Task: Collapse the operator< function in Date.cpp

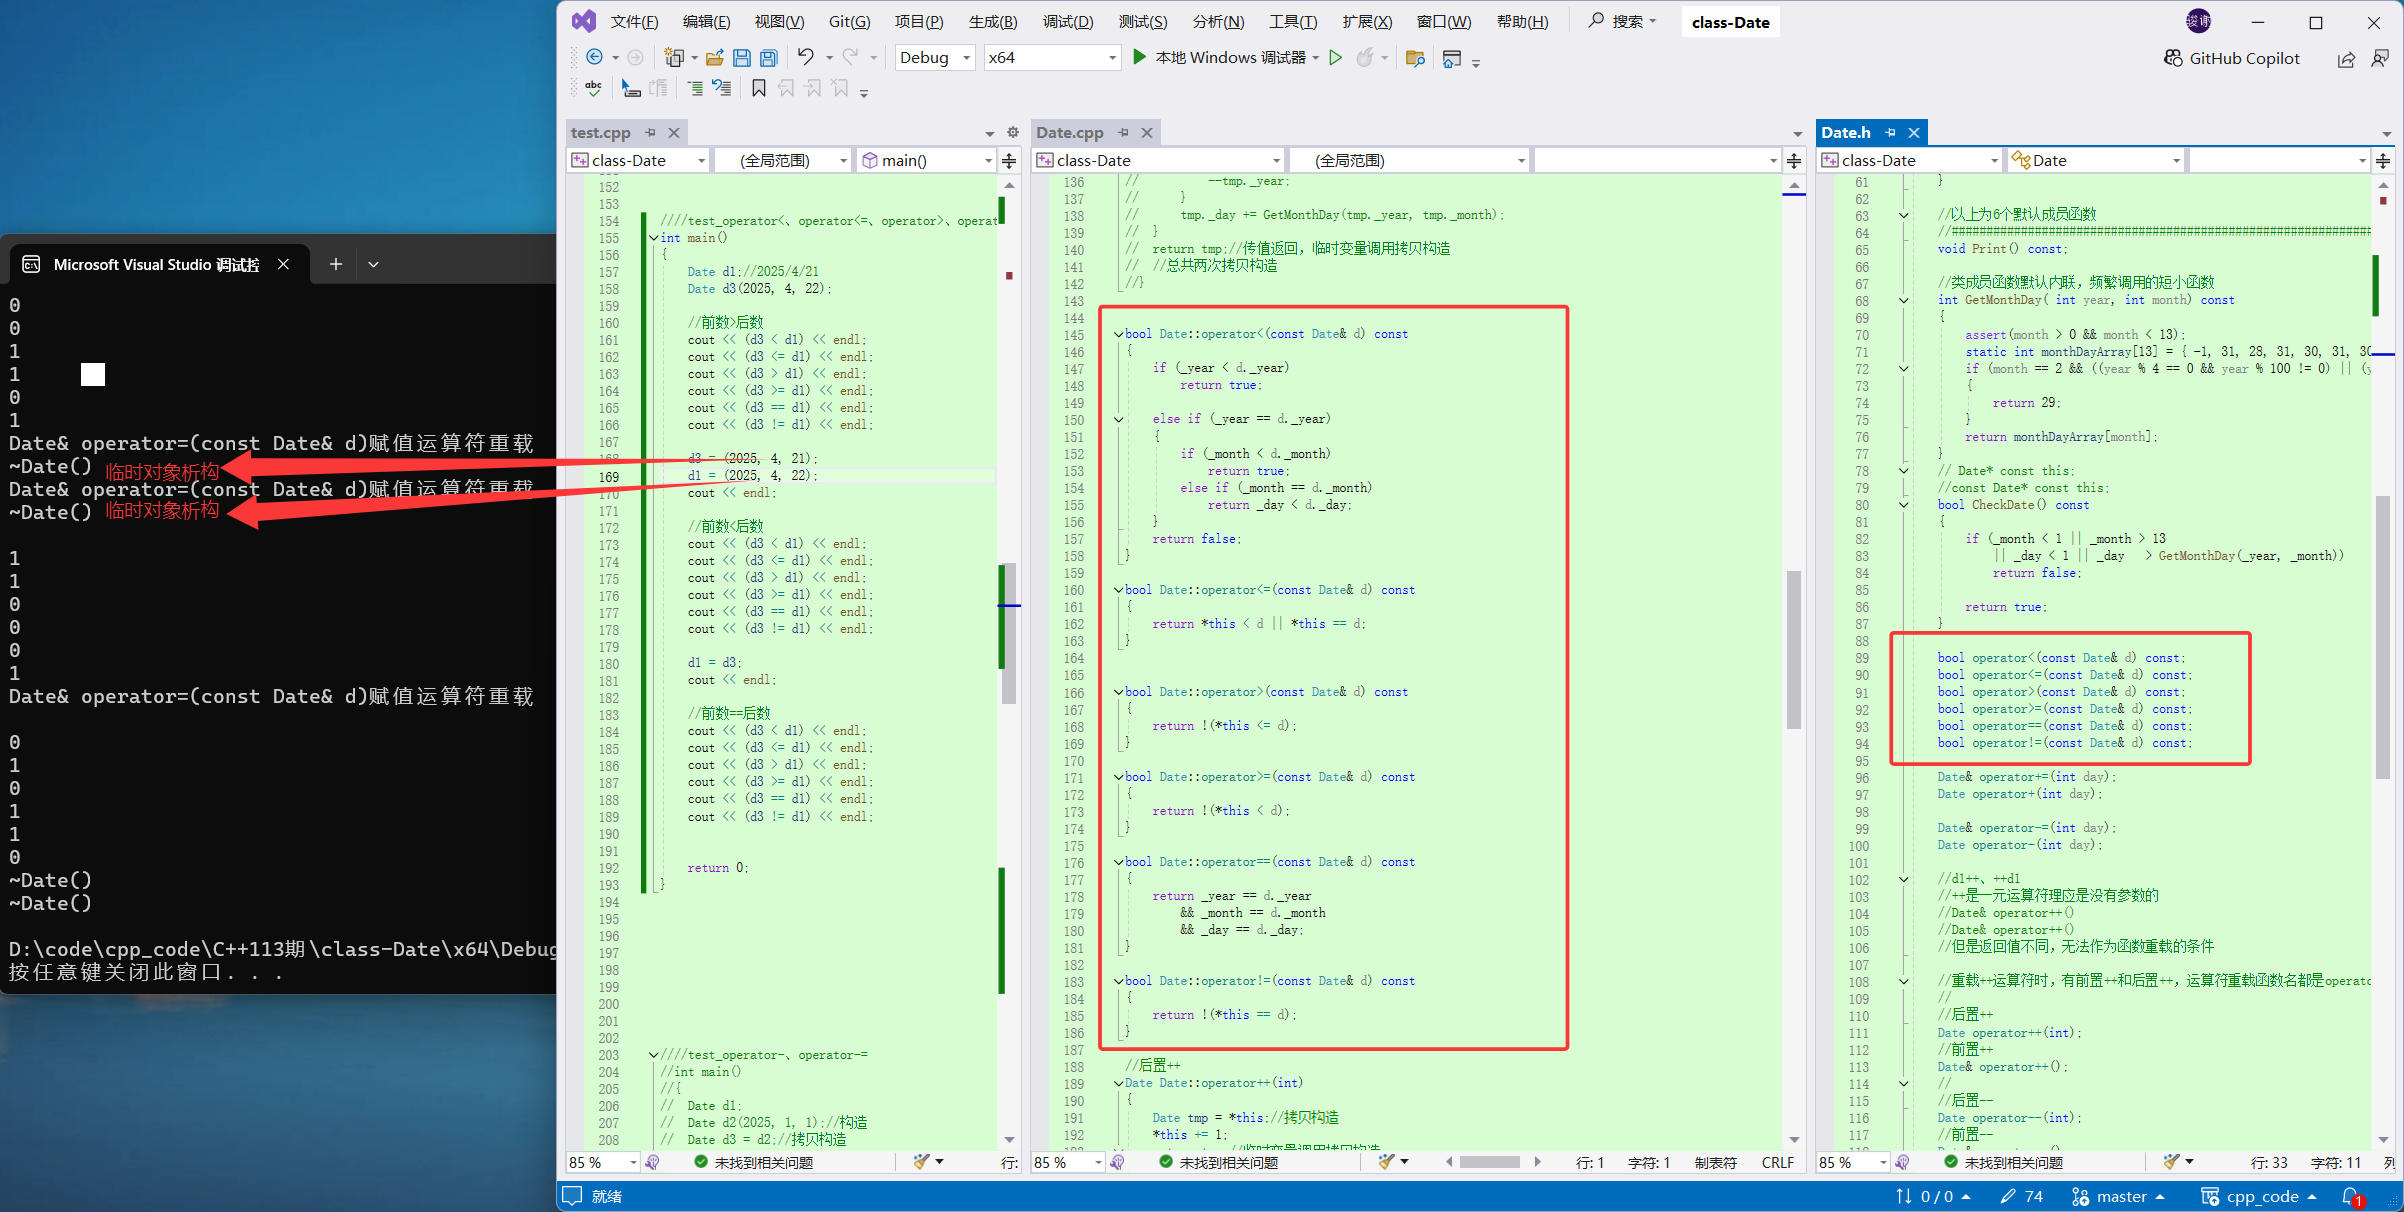Action: [x=1118, y=334]
